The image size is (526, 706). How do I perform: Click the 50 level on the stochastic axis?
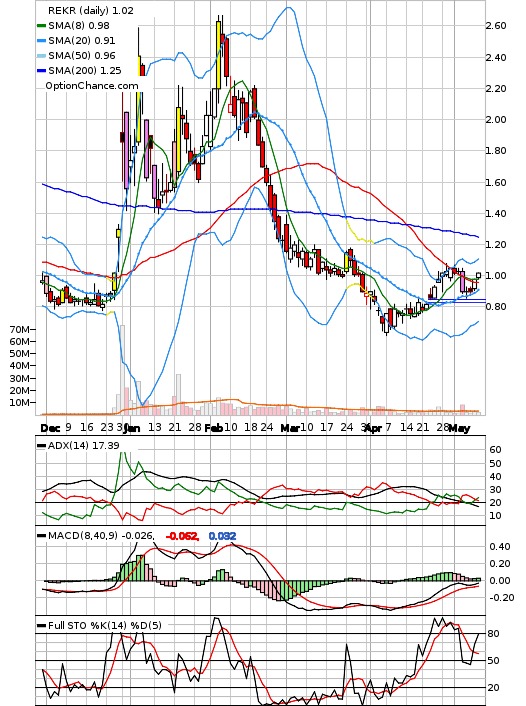pyautogui.click(x=494, y=661)
